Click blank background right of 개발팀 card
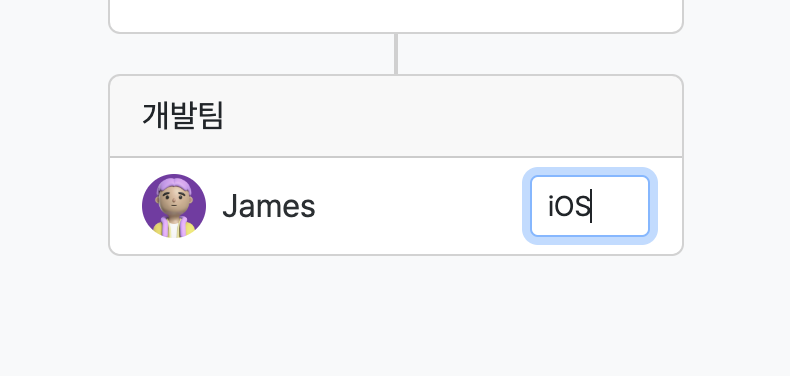 coord(737,165)
